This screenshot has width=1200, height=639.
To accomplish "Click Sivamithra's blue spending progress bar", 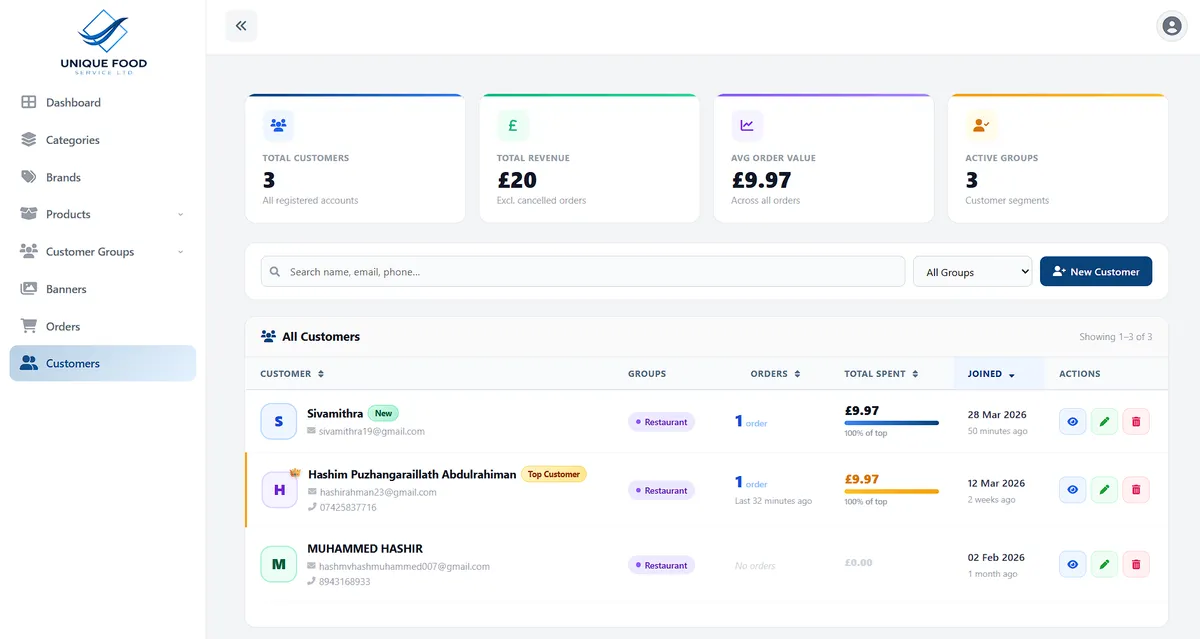I will point(891,423).
